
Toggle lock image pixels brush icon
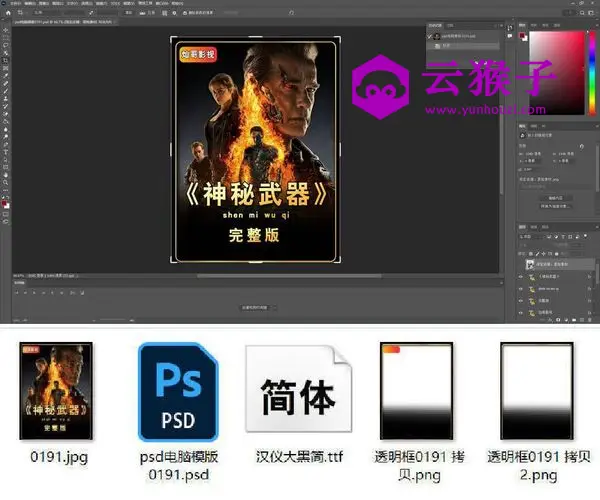tap(537, 254)
